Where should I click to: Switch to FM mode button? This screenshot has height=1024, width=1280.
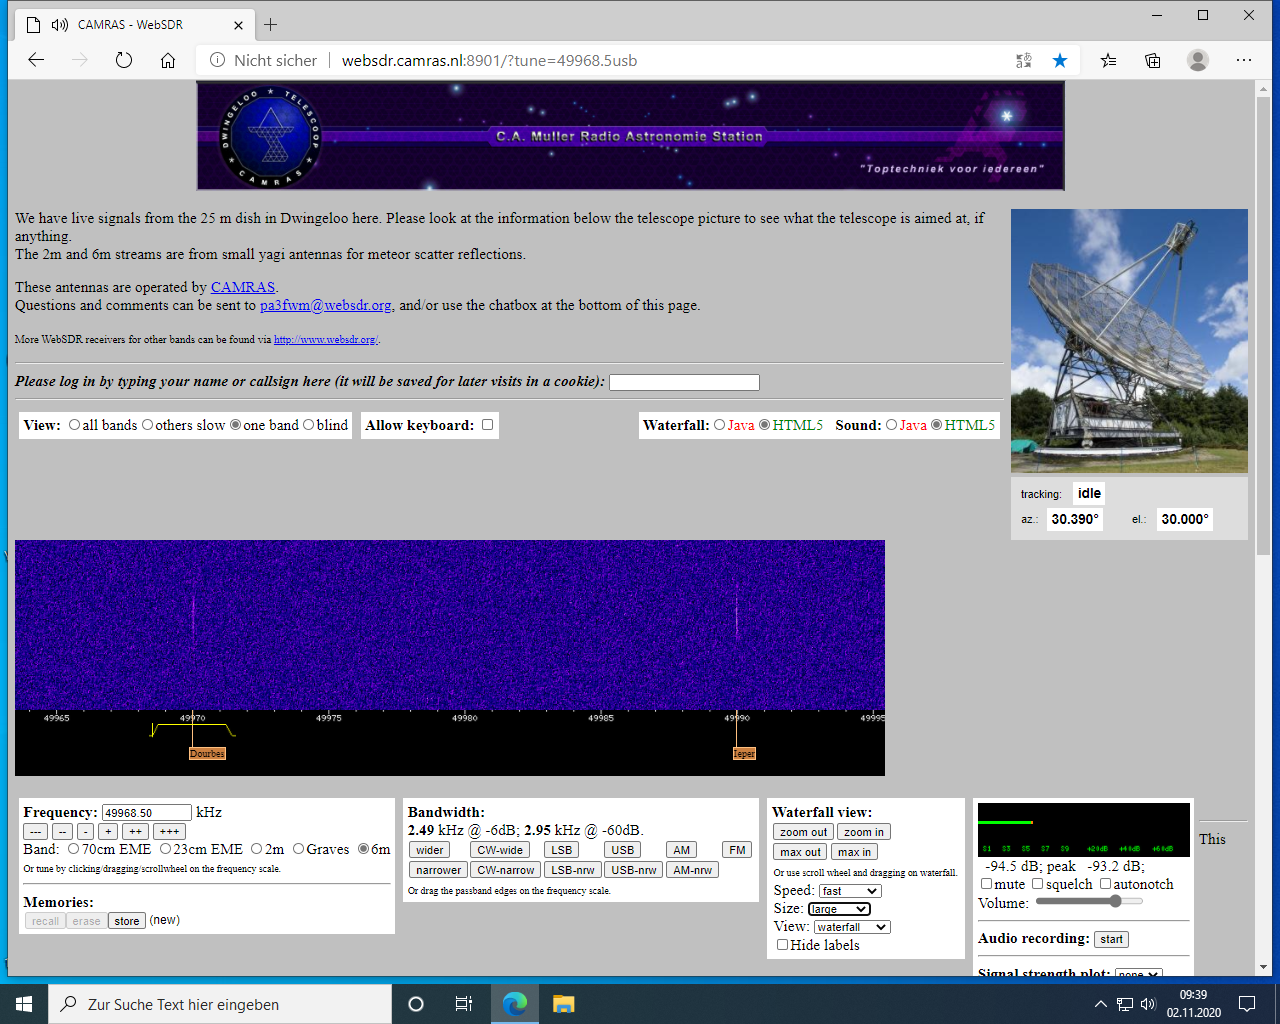[x=738, y=850]
